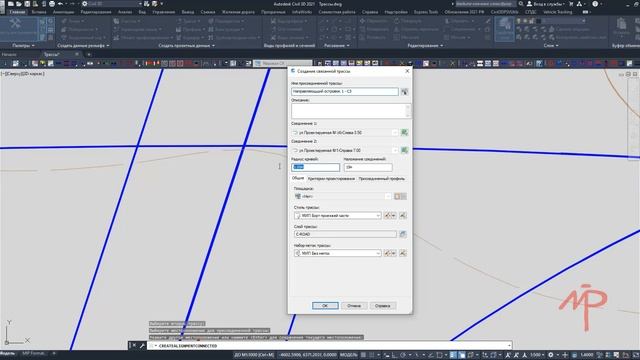Edit alignment label set icon button
The width and height of the screenshot is (640, 360).
coord(387,253)
